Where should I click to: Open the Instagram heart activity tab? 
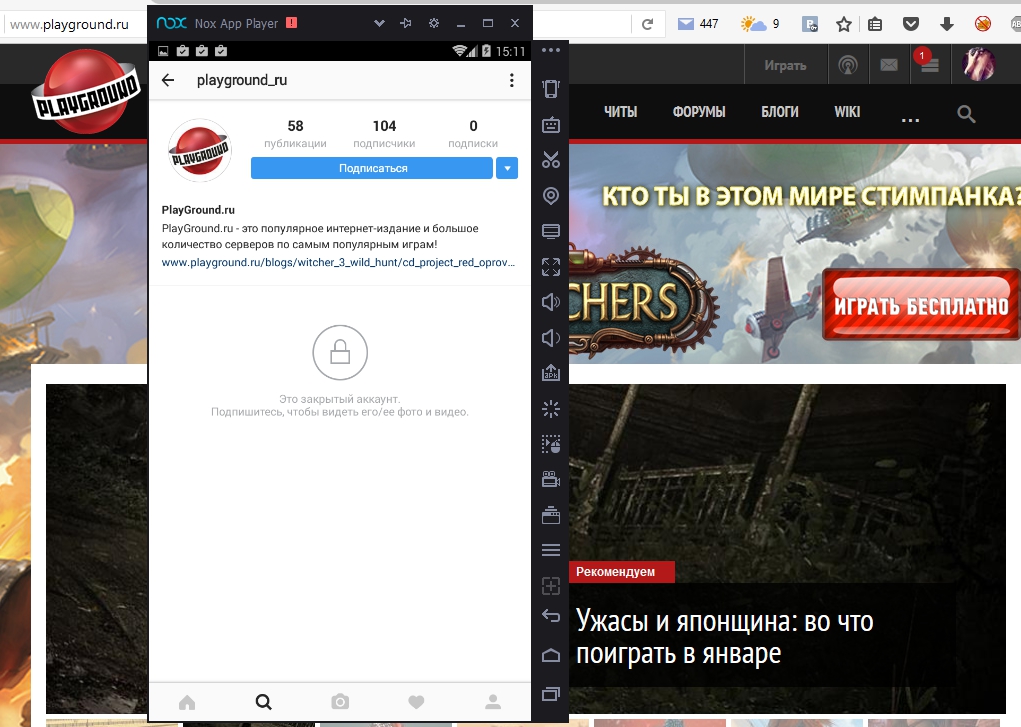pyautogui.click(x=416, y=702)
